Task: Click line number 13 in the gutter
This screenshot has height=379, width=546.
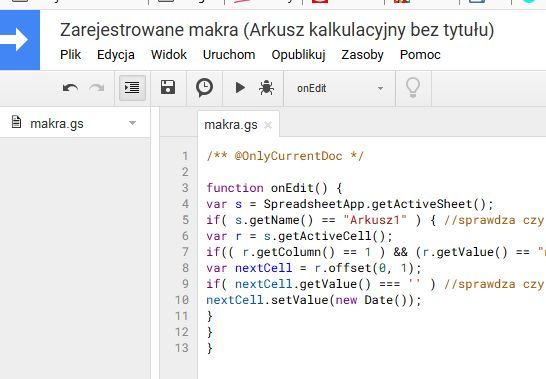Action: [x=182, y=348]
